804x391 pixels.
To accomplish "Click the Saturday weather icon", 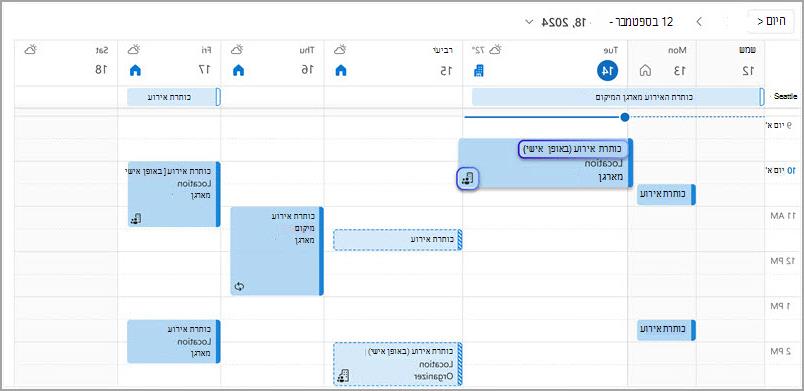I will (31, 50).
